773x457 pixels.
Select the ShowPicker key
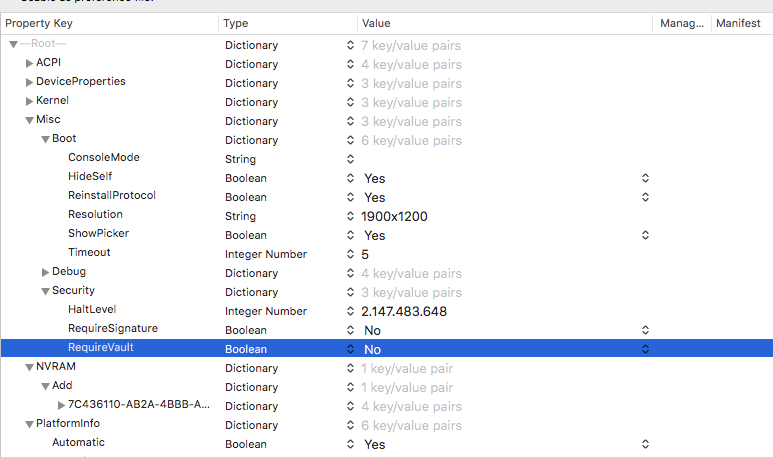click(99, 233)
